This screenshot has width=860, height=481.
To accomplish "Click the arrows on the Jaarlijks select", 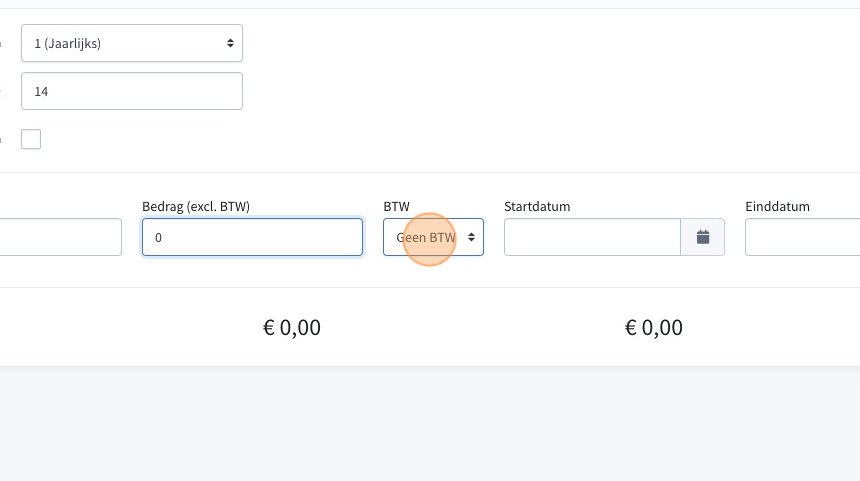I will (x=230, y=43).
